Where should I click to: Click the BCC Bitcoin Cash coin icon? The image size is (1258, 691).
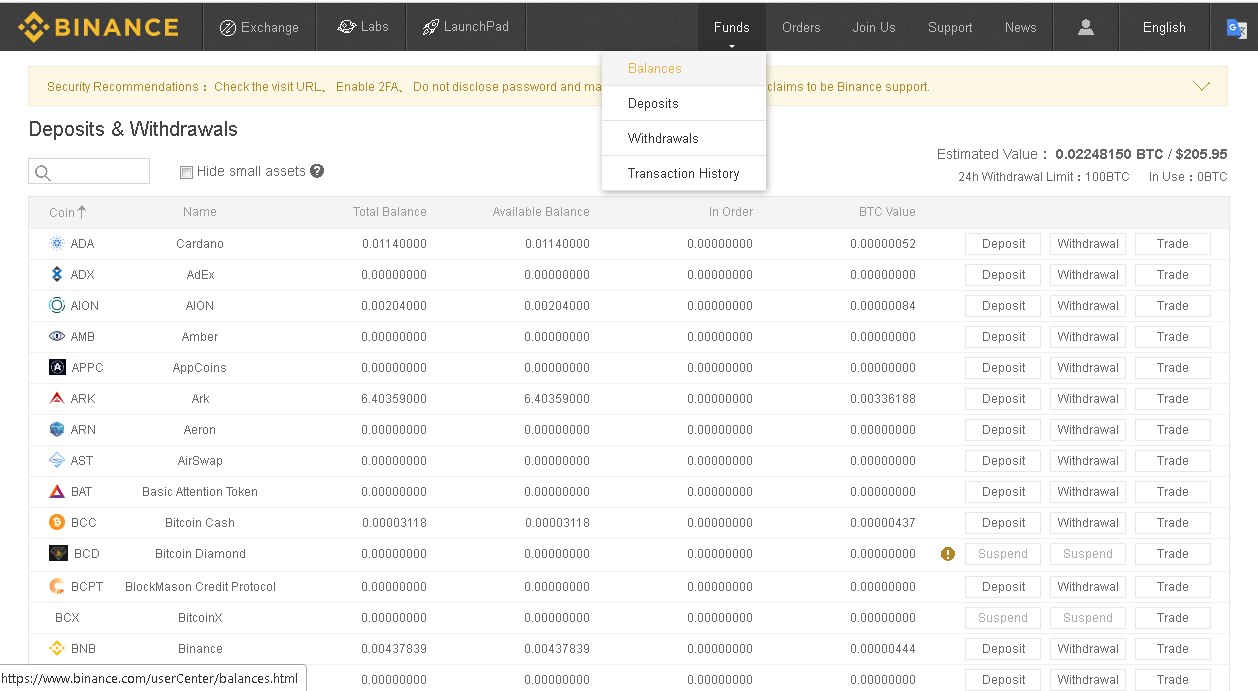57,522
